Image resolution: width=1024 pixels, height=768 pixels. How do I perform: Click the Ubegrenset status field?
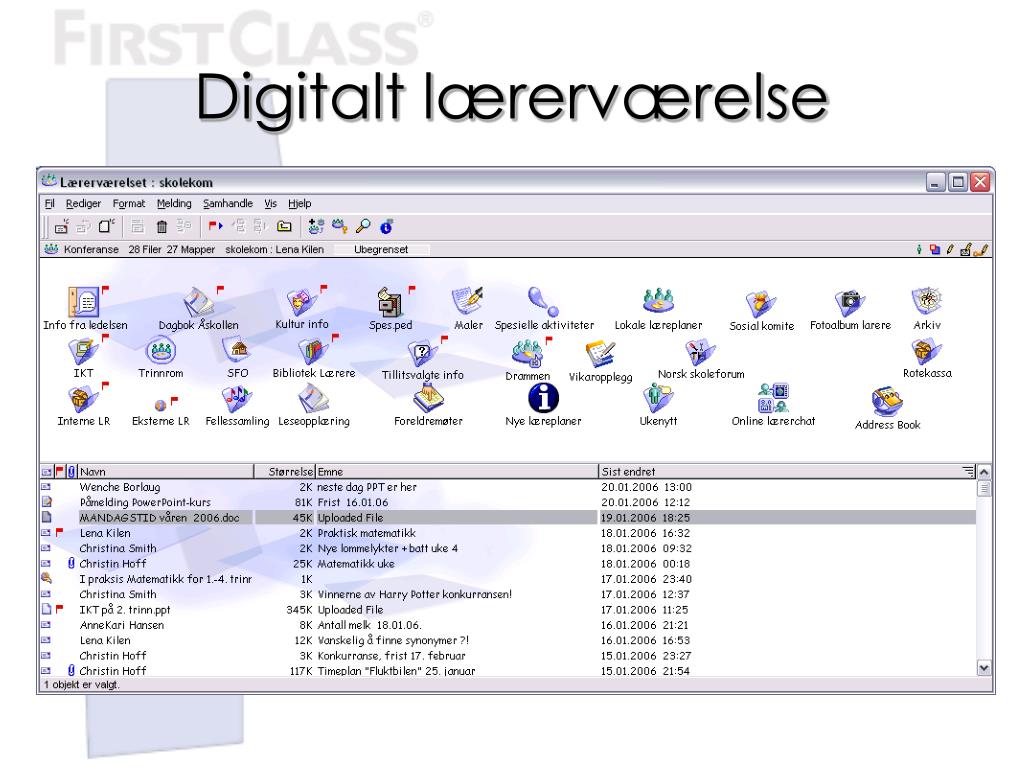click(381, 249)
